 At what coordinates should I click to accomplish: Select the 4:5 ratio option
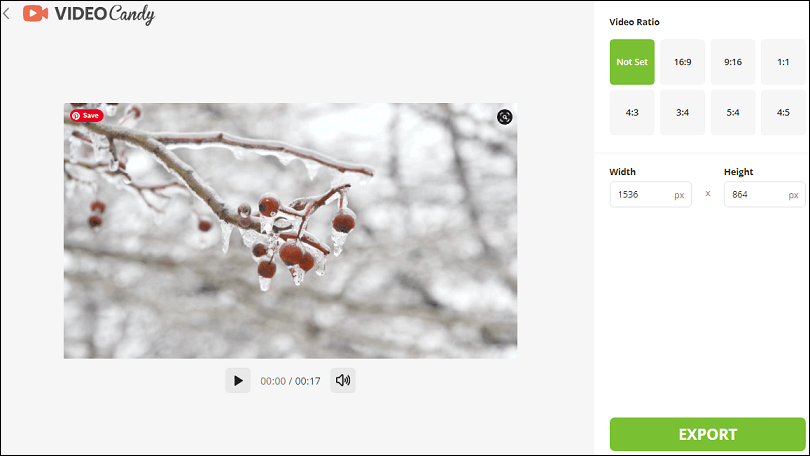point(783,113)
